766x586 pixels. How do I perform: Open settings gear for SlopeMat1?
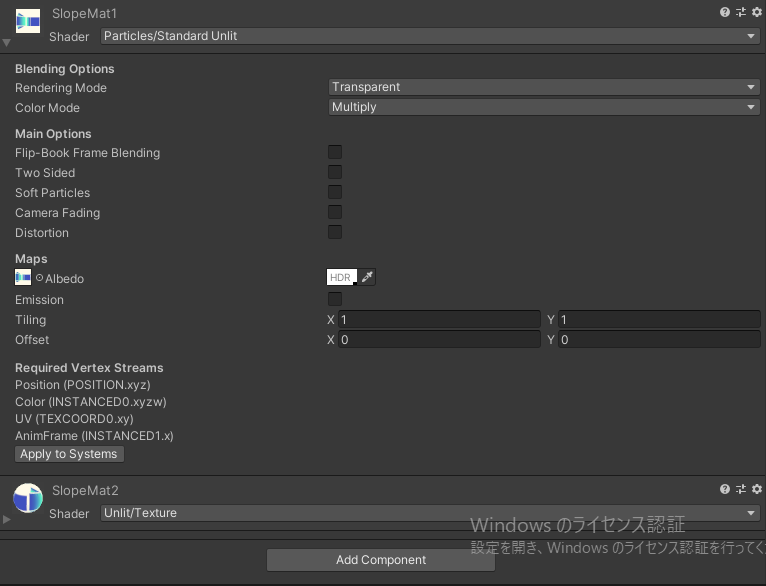(x=757, y=12)
